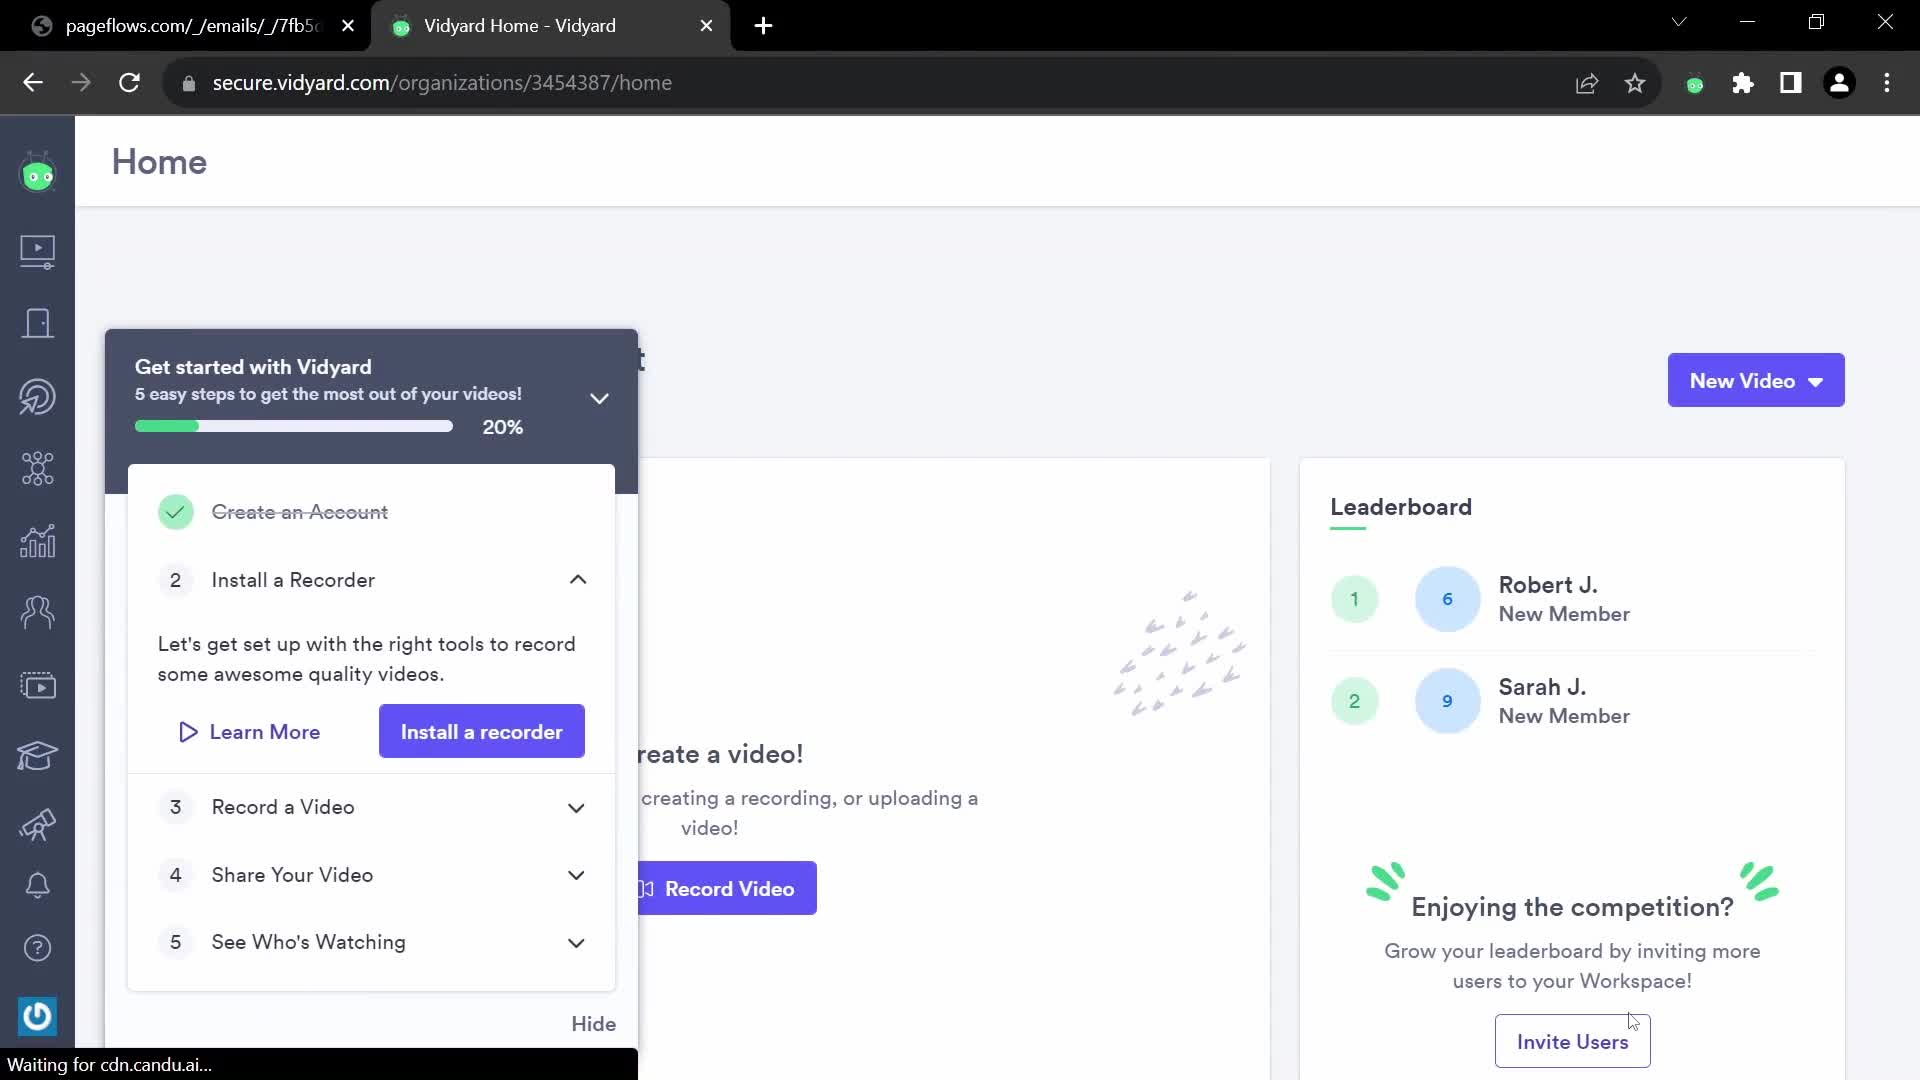Go back with the browser back arrow
1920x1080 pixels.
(x=33, y=83)
